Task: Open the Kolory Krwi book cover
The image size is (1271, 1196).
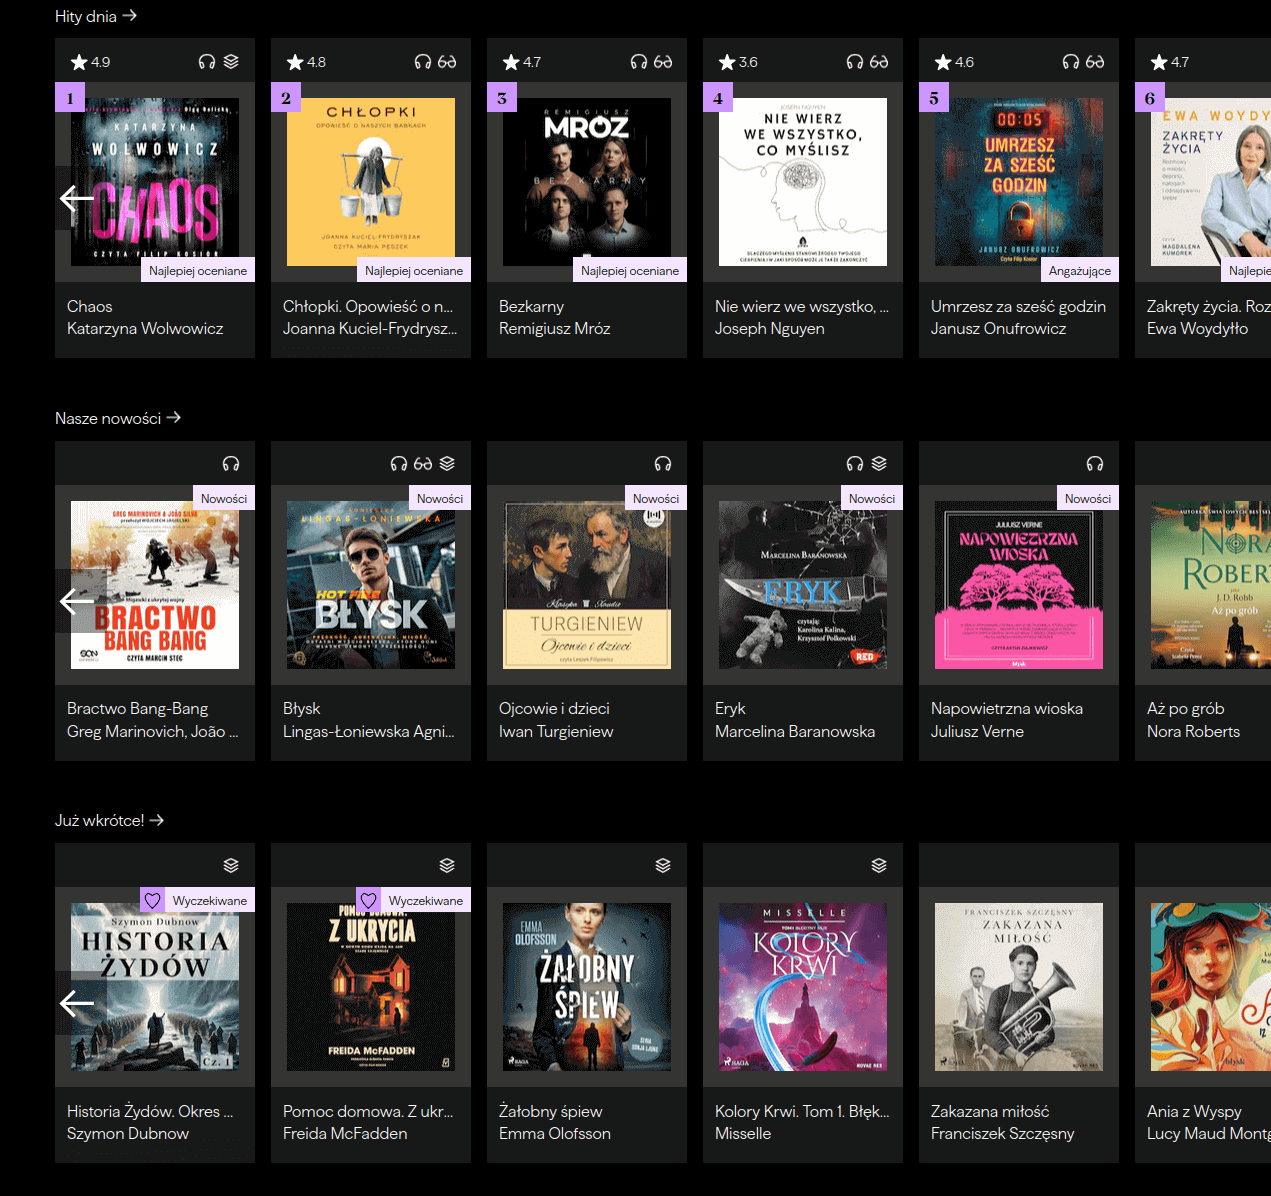Action: click(802, 987)
